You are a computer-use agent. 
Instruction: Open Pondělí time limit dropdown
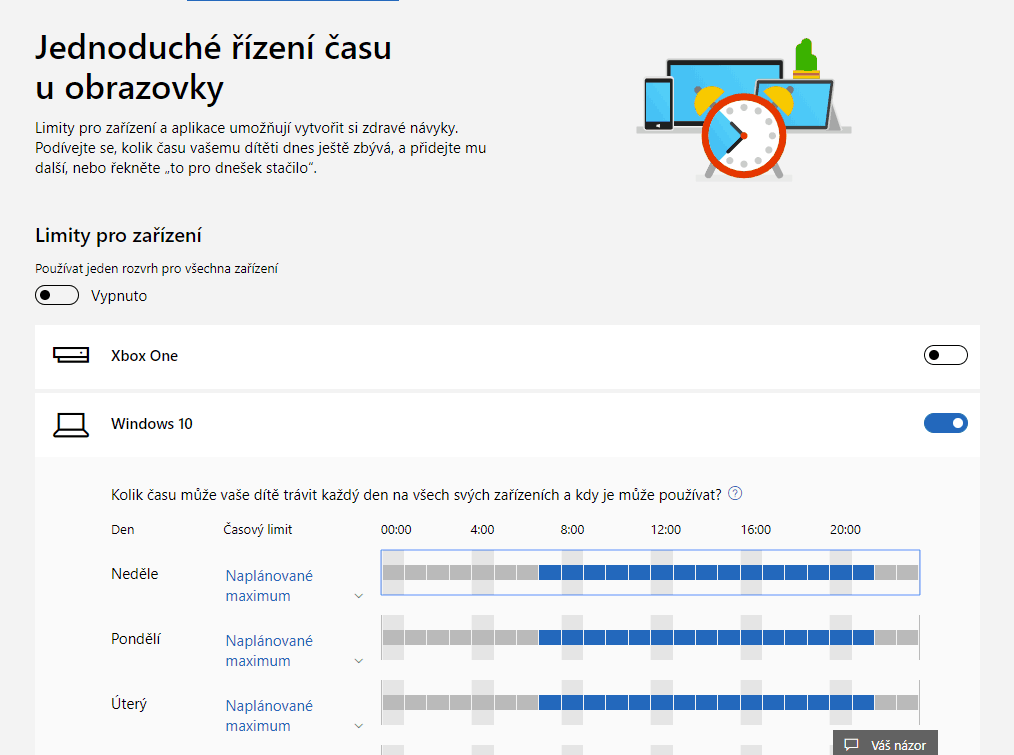(358, 661)
